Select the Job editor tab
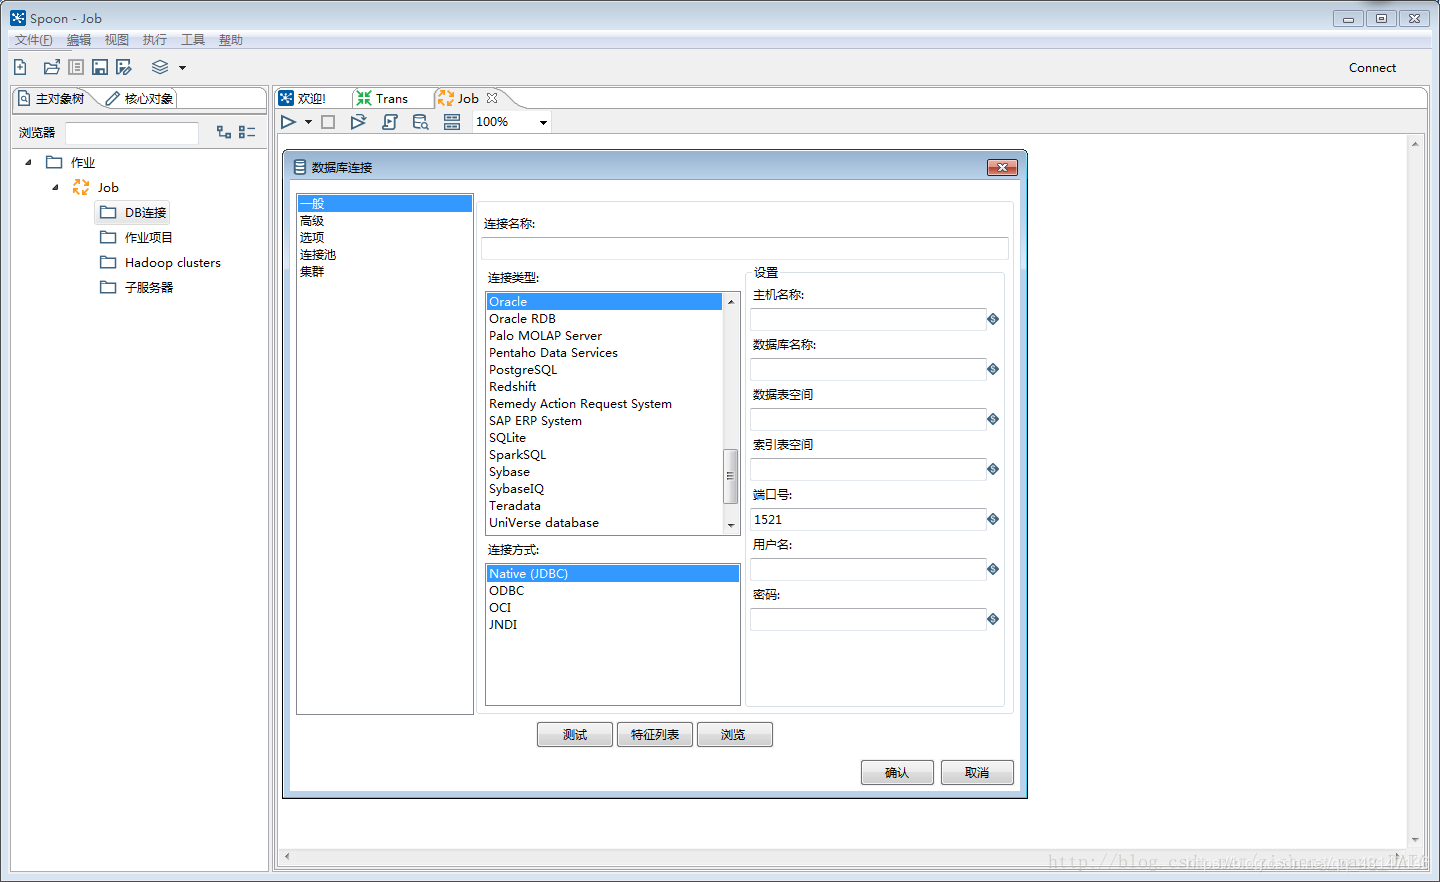1440x882 pixels. click(x=468, y=98)
